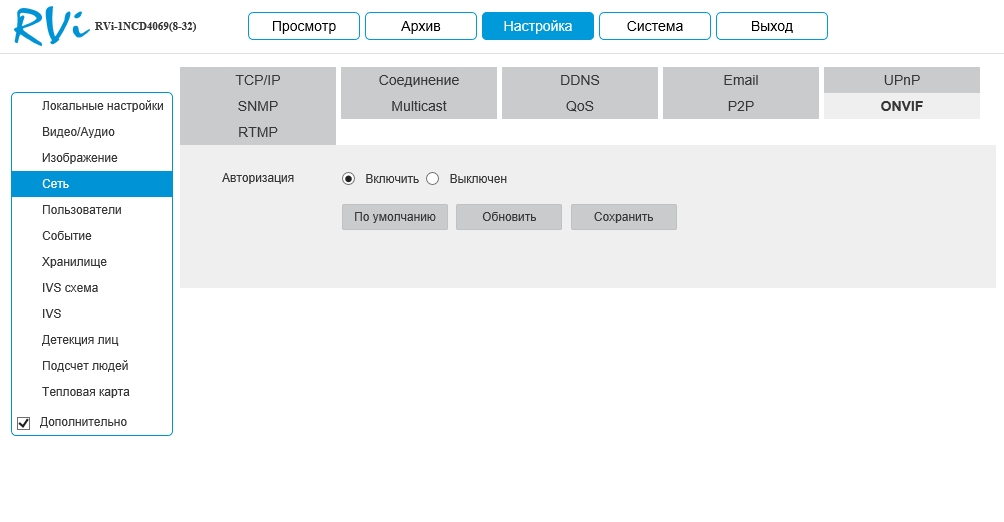Enable authorization with Включить radio button
Image resolution: width=1004 pixels, height=522 pixels.
349,179
